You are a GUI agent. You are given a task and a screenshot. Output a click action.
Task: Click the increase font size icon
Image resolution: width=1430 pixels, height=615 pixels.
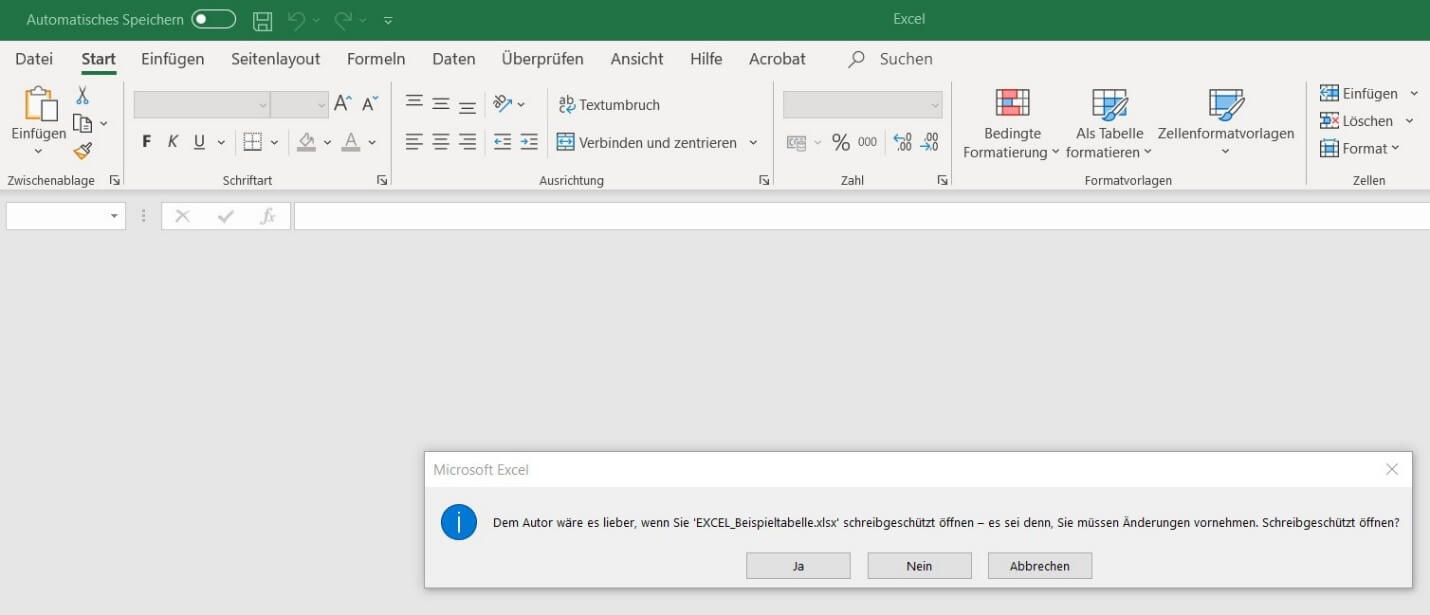(x=343, y=103)
